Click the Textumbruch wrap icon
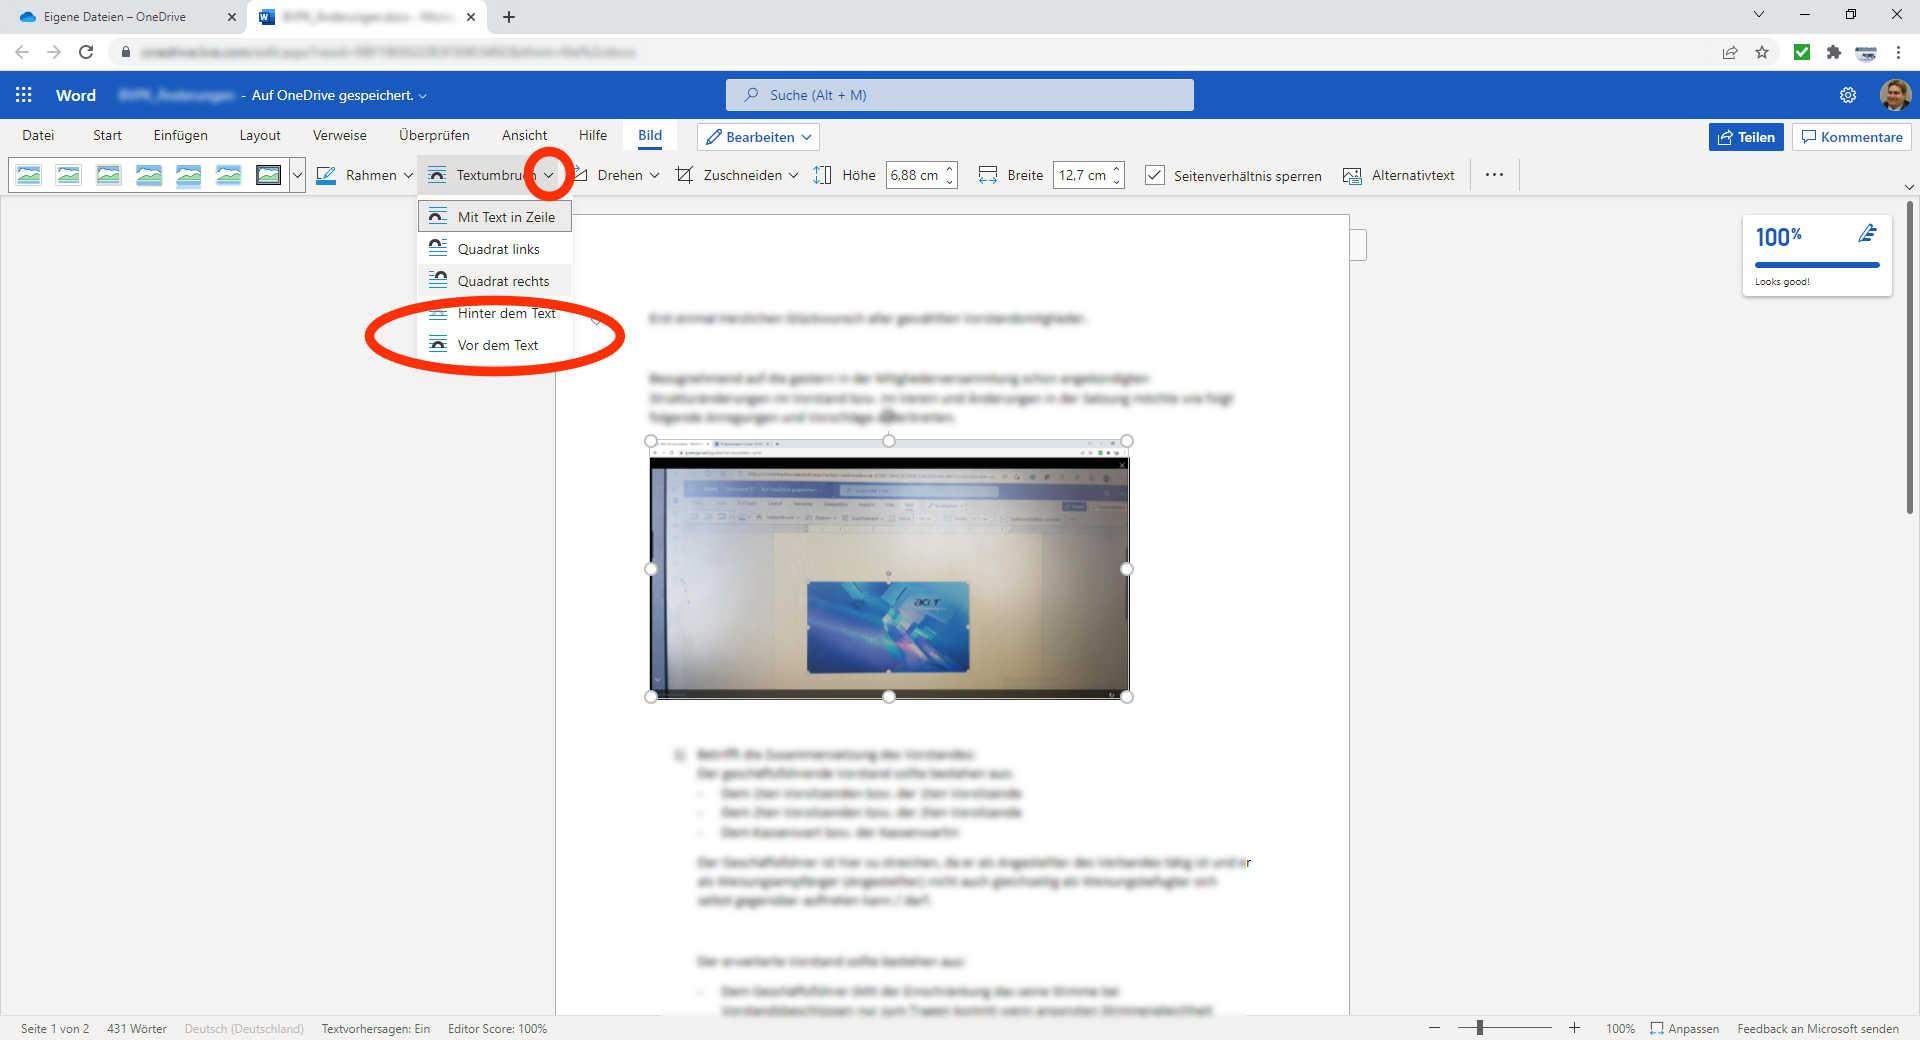The image size is (1920, 1040). click(x=437, y=175)
